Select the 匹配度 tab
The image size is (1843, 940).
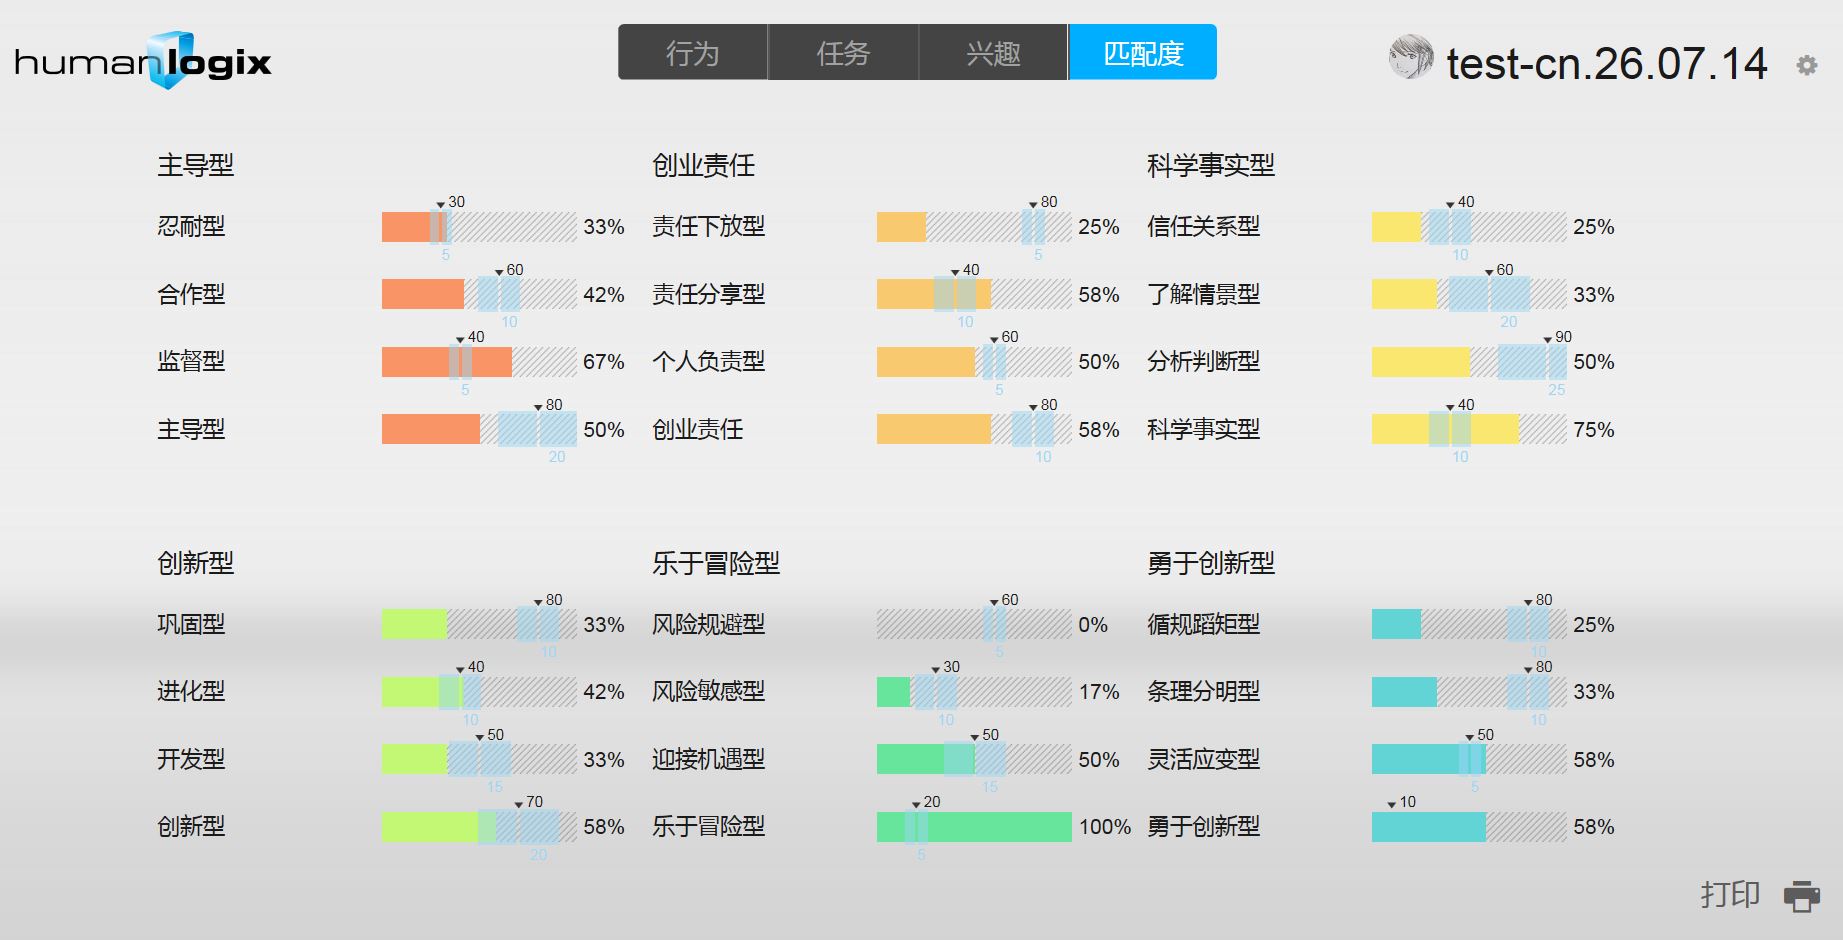[1143, 52]
